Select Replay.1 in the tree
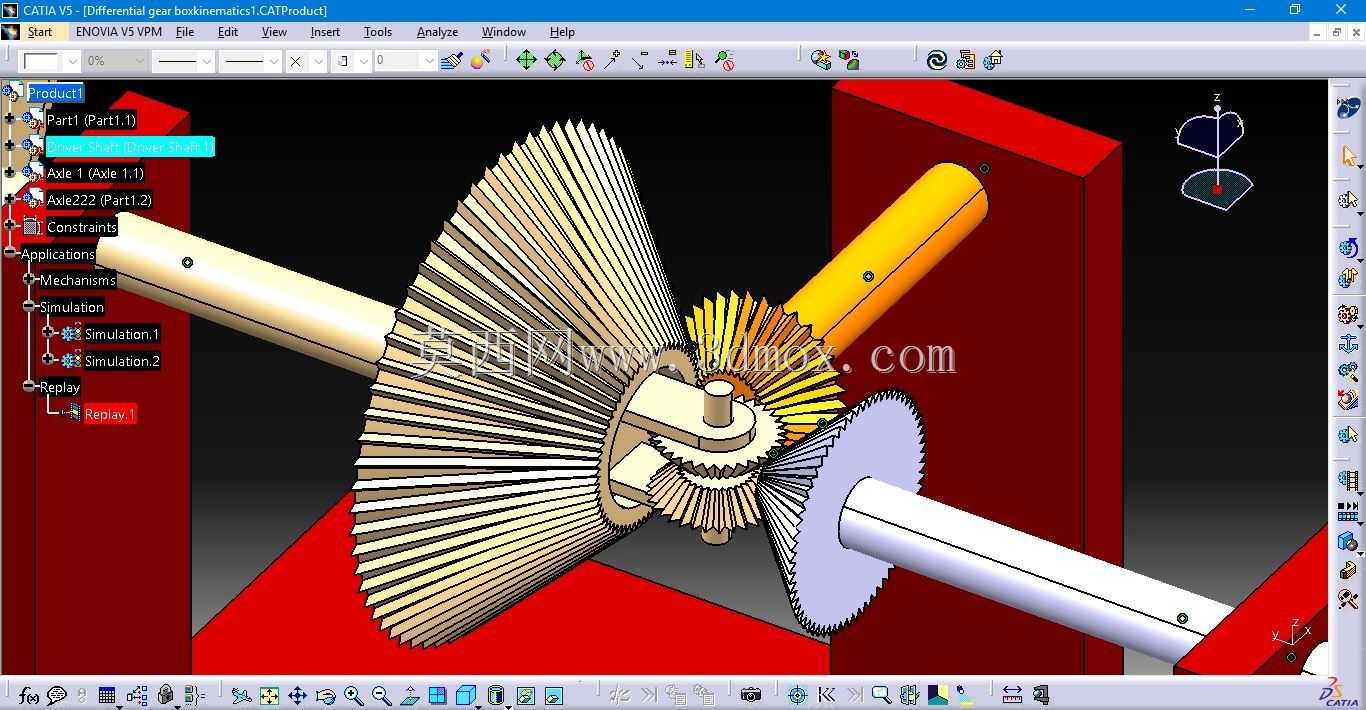 [x=109, y=414]
